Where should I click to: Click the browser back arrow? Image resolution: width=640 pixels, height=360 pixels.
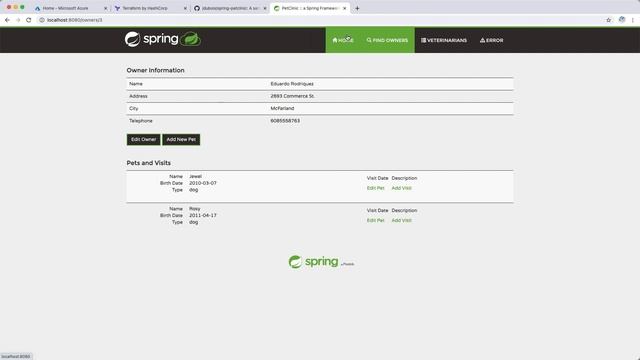coord(7,20)
